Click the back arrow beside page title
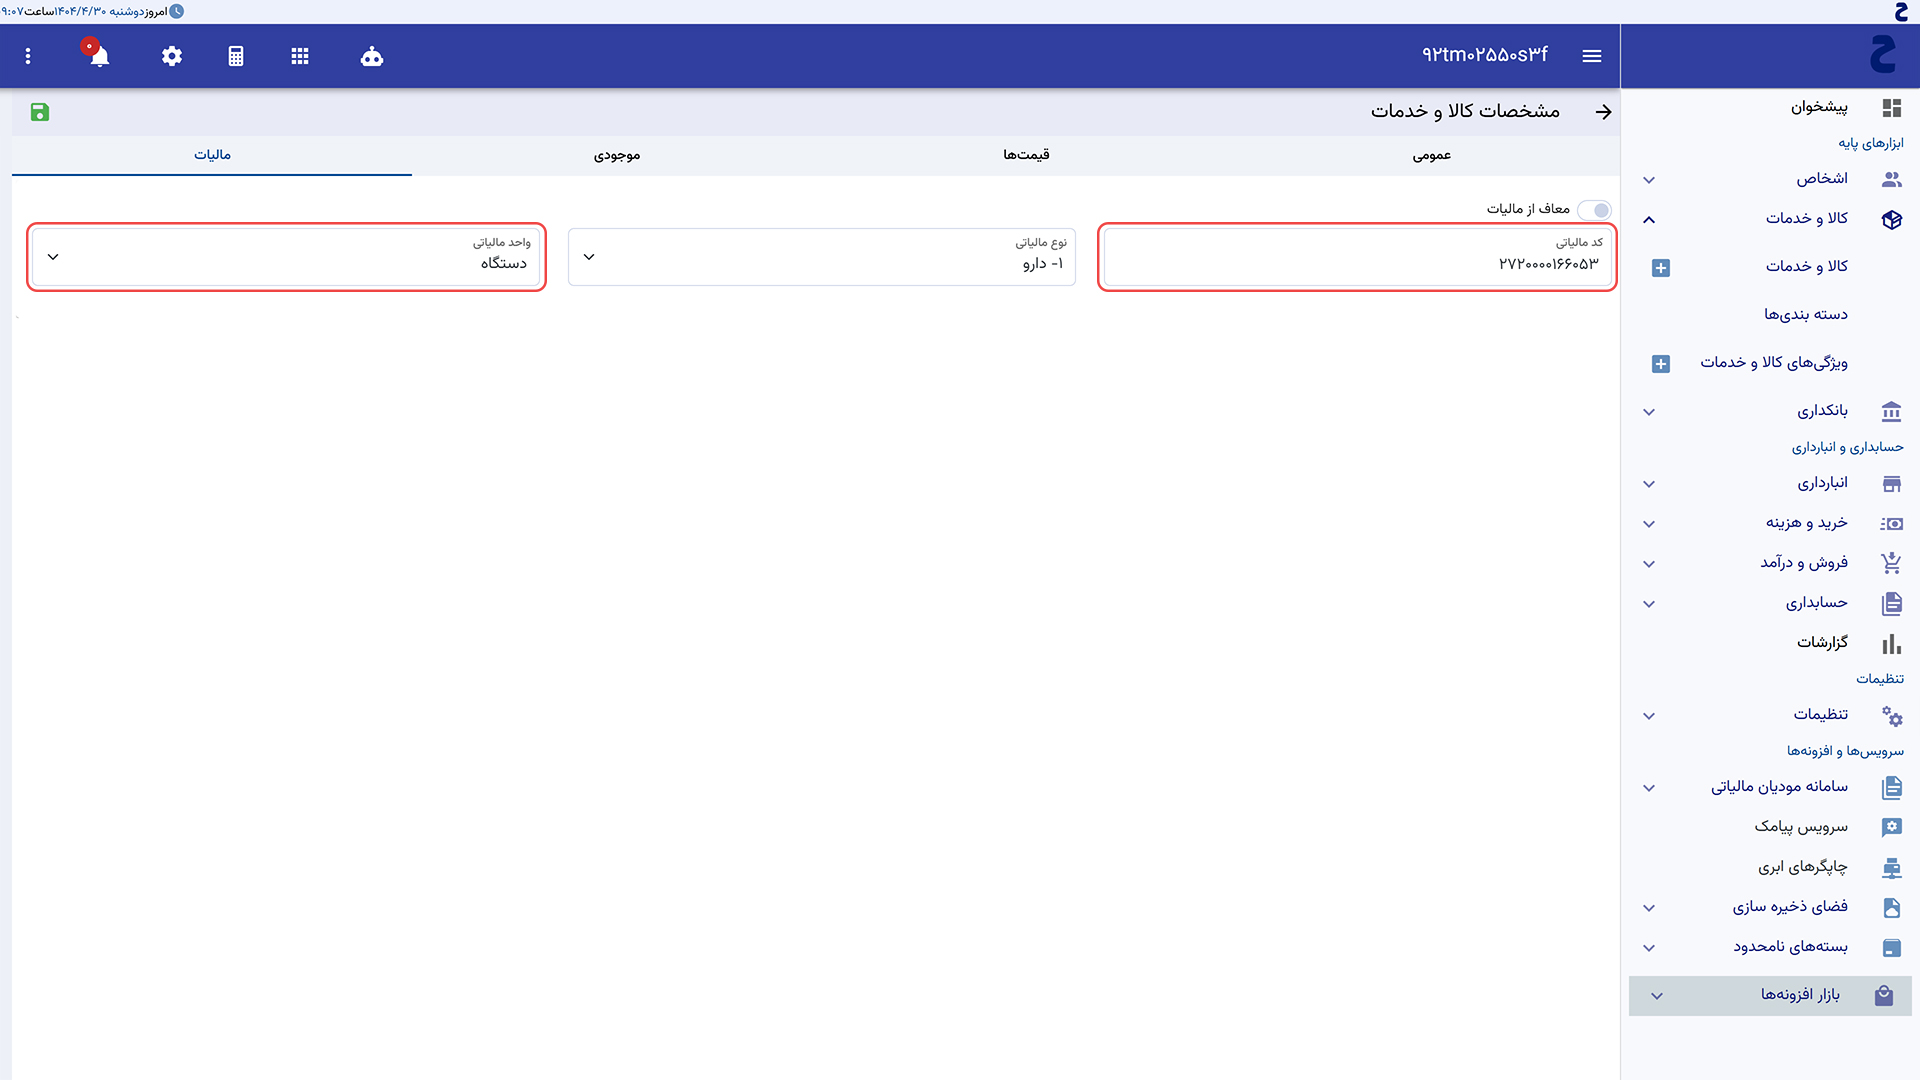The image size is (1920, 1080). point(1603,112)
